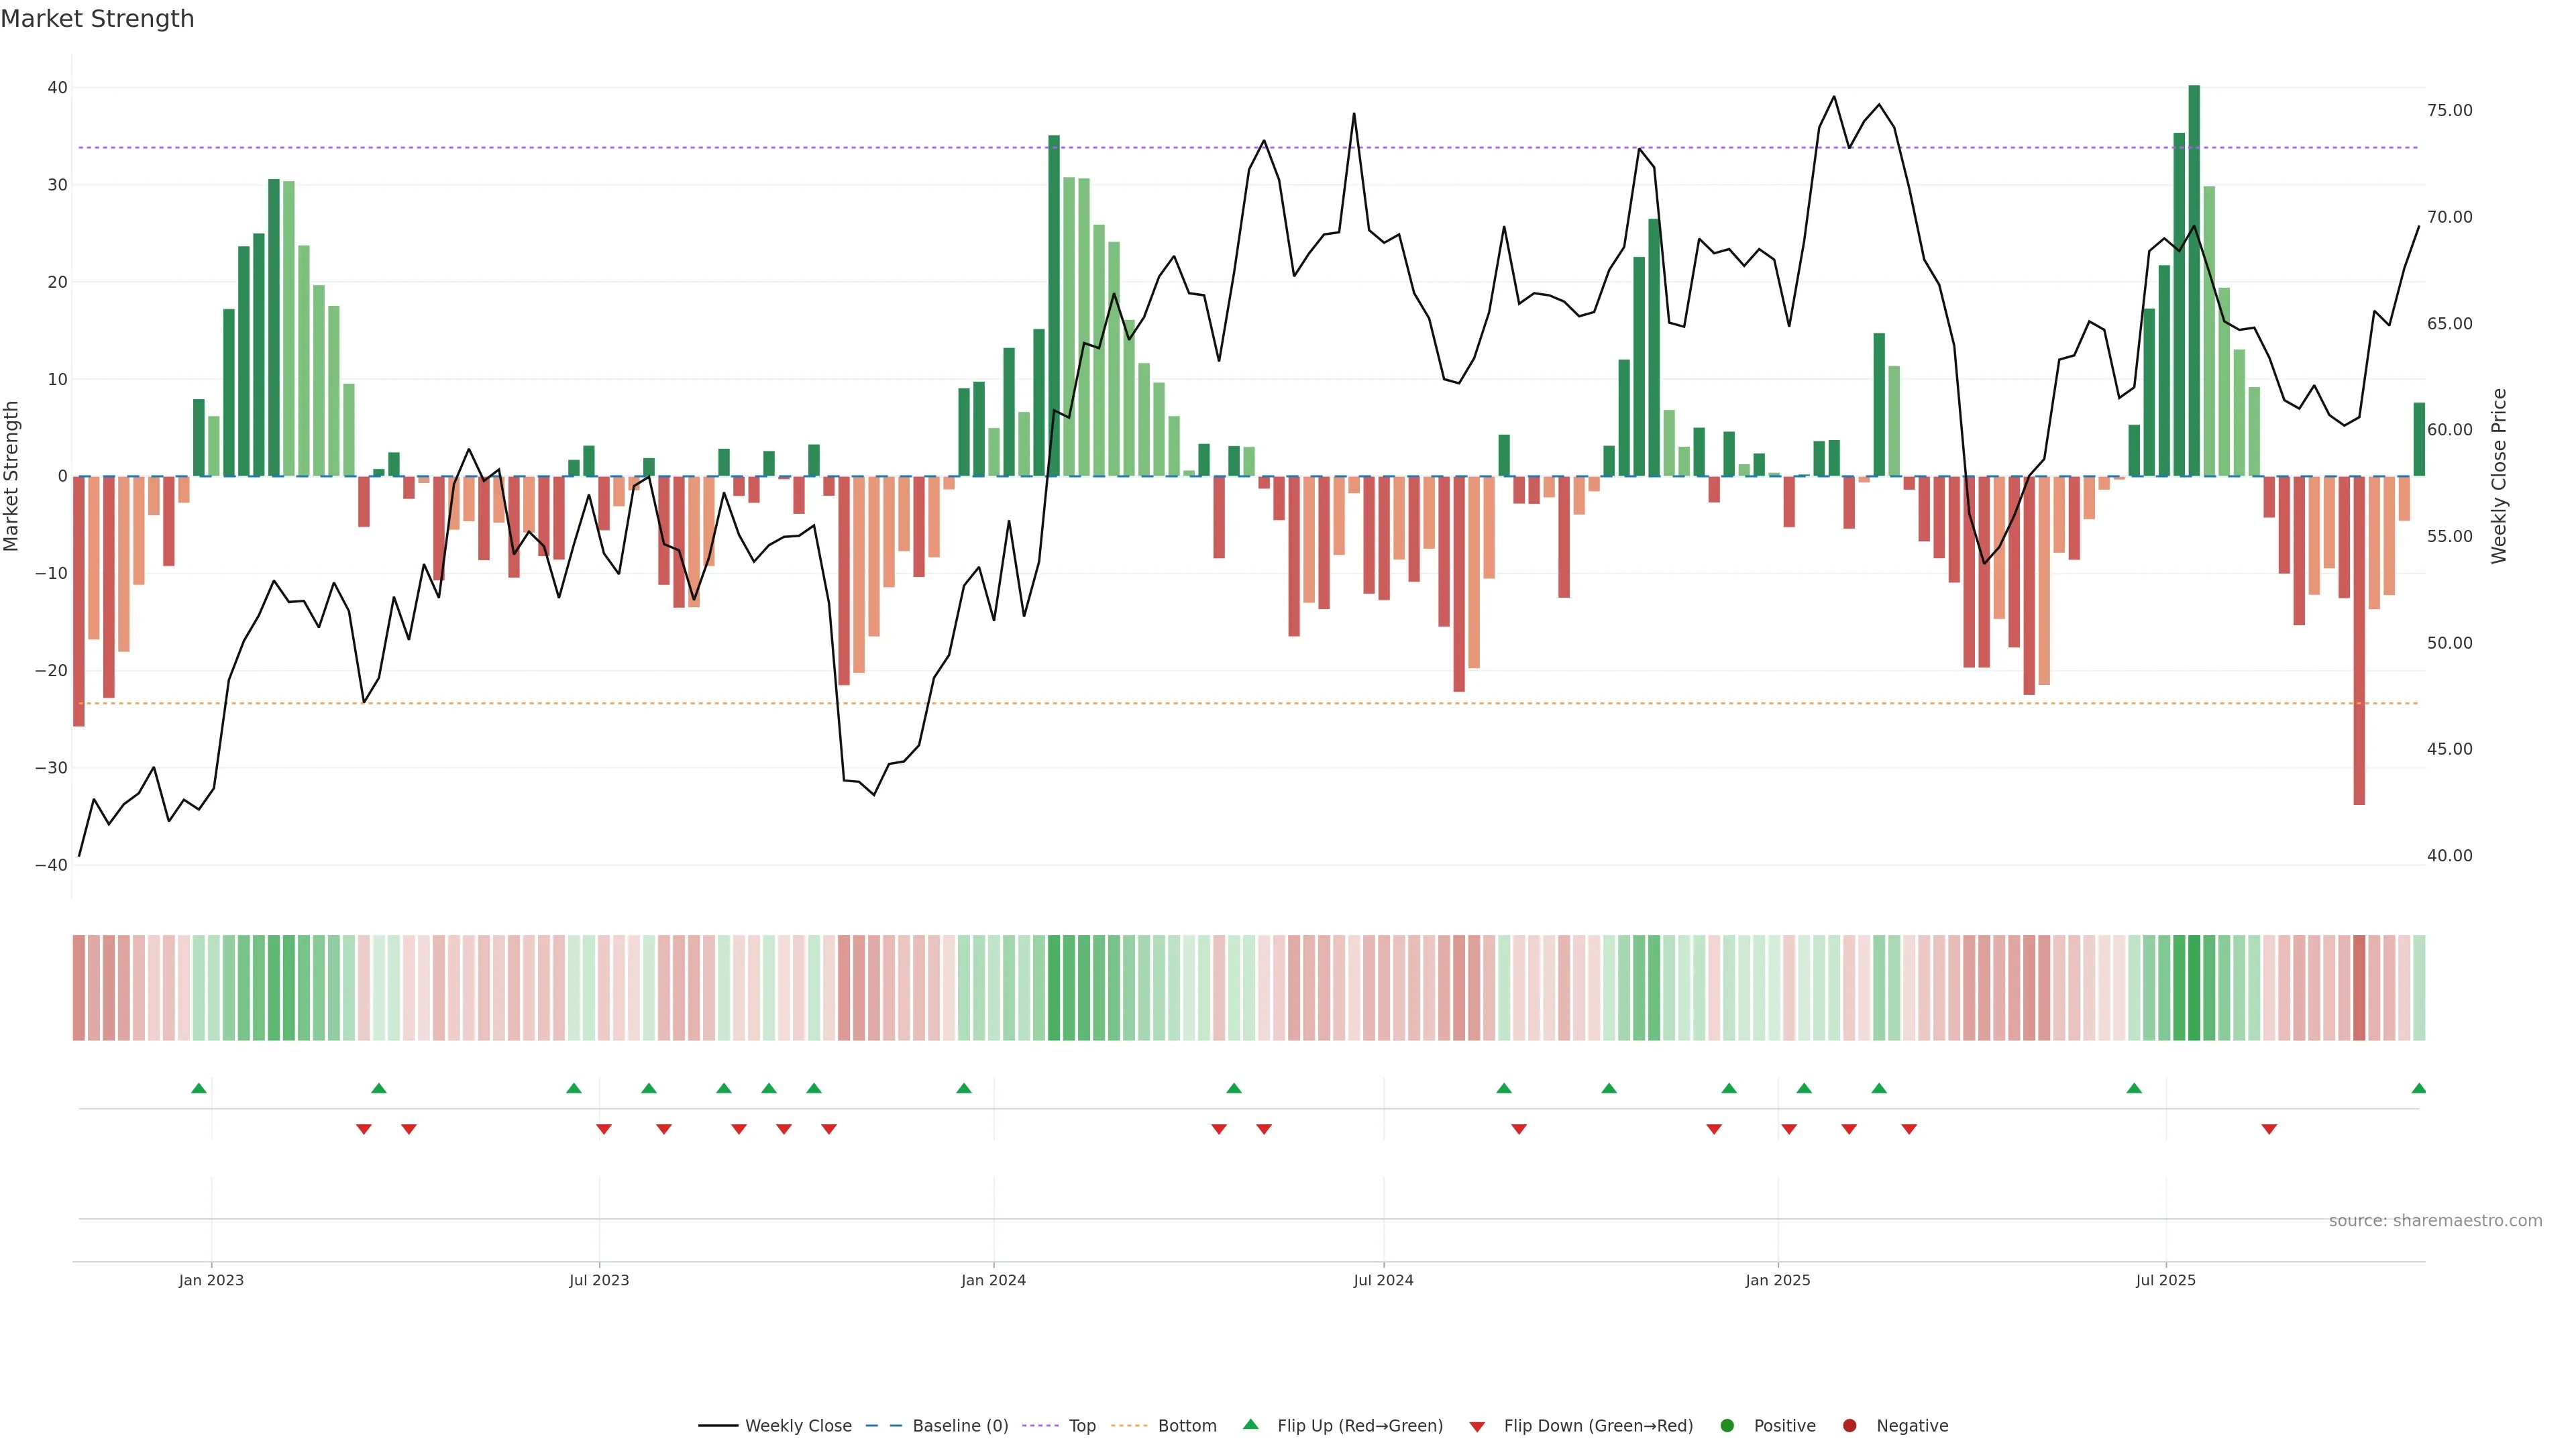This screenshot has width=2576, height=1449.
Task: Click Flip Up green triangle legend icon
Action: (1250, 1424)
